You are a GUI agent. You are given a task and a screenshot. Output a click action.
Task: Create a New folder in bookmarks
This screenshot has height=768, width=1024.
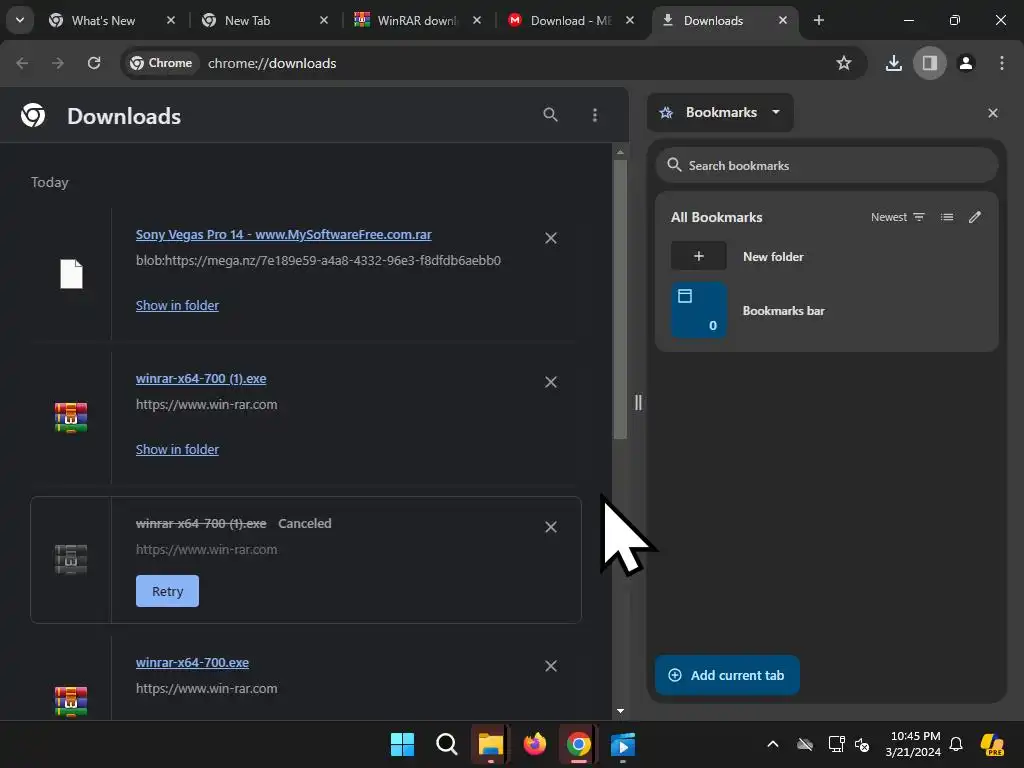827,256
